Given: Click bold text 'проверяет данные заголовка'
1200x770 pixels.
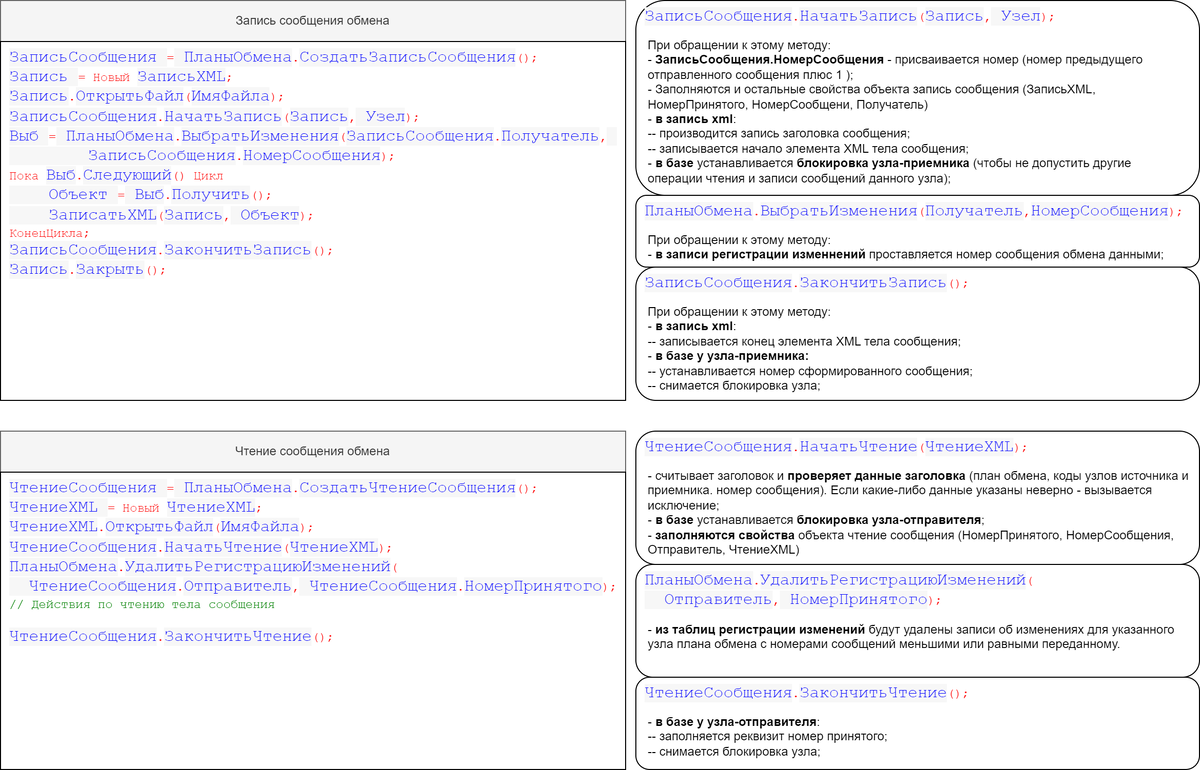Looking at the screenshot, I should pos(875,475).
